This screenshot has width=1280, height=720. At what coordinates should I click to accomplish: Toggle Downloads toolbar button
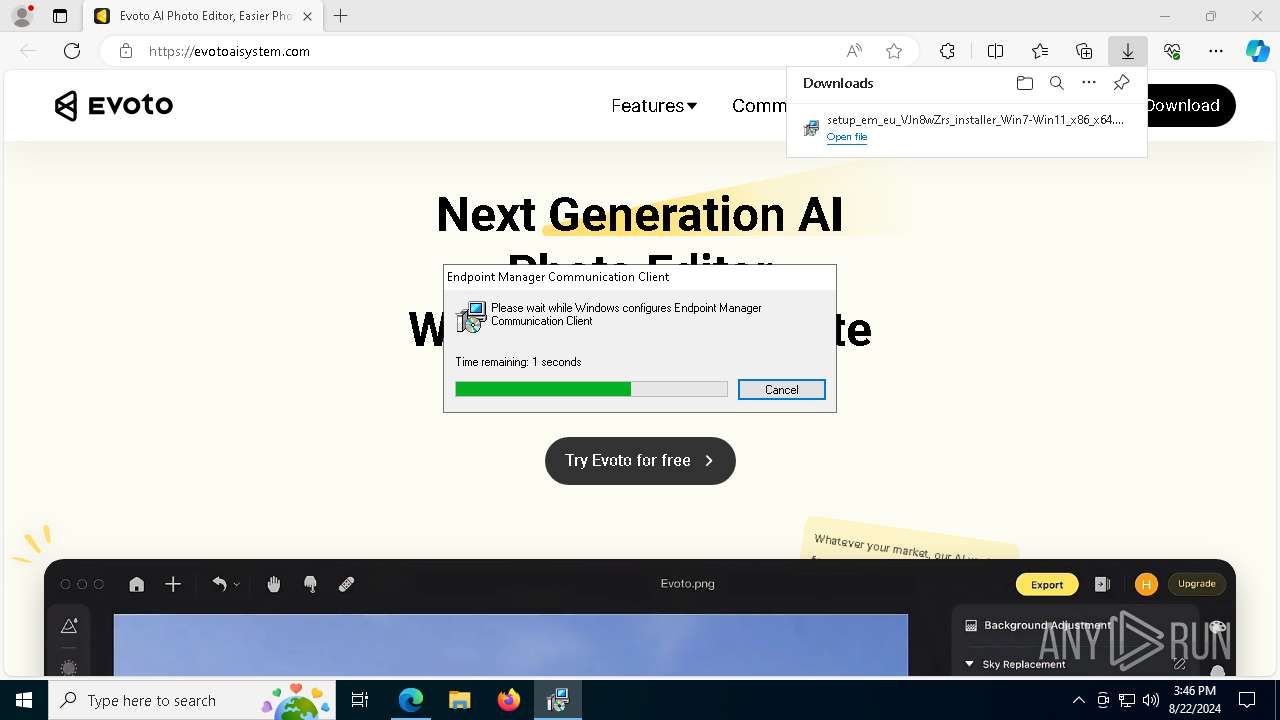(1128, 51)
